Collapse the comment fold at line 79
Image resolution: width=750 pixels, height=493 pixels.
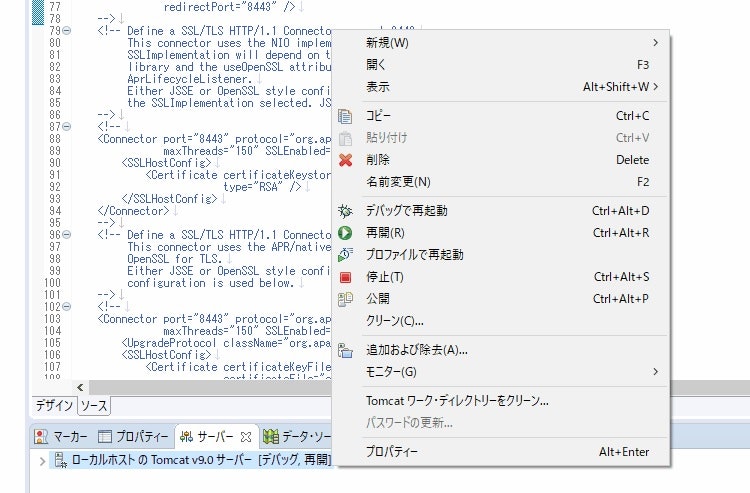point(67,31)
